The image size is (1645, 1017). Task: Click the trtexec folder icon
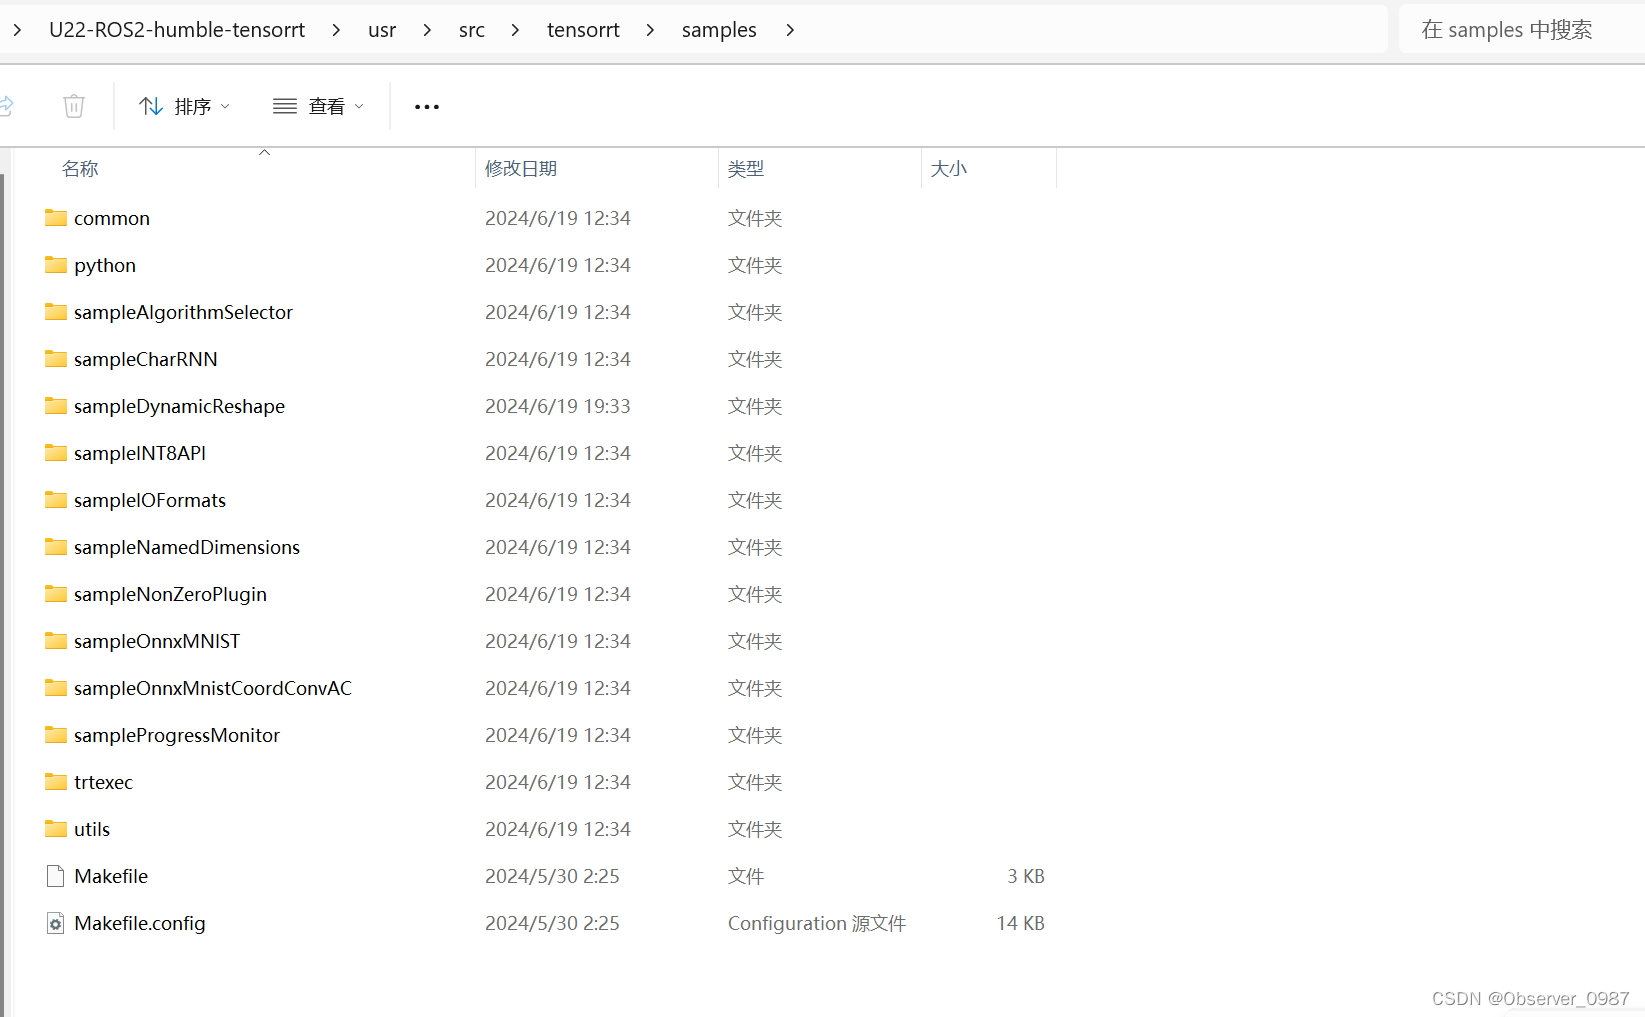click(x=56, y=781)
